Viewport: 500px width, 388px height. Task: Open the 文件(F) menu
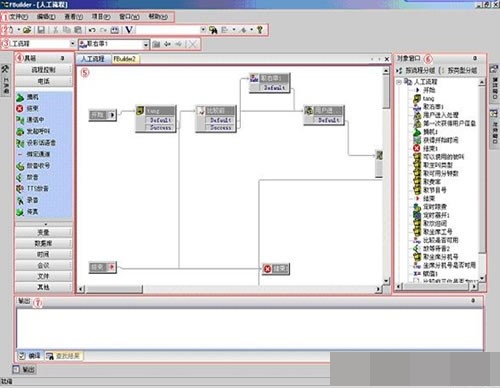[x=18, y=17]
